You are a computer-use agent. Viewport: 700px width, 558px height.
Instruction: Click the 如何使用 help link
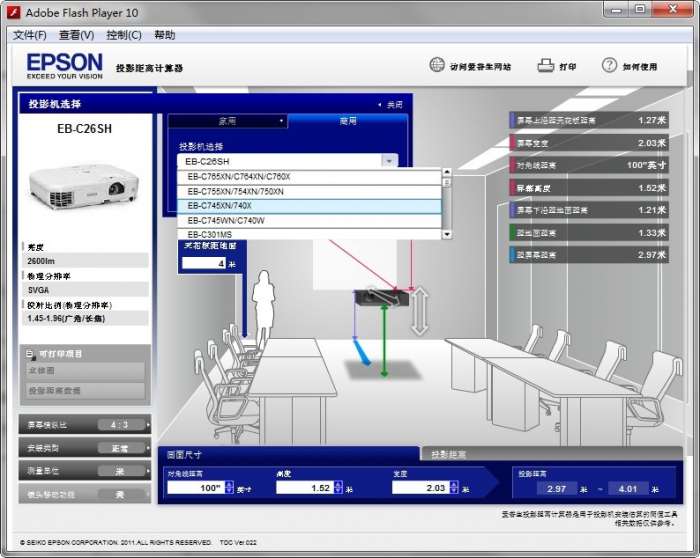tap(640, 67)
